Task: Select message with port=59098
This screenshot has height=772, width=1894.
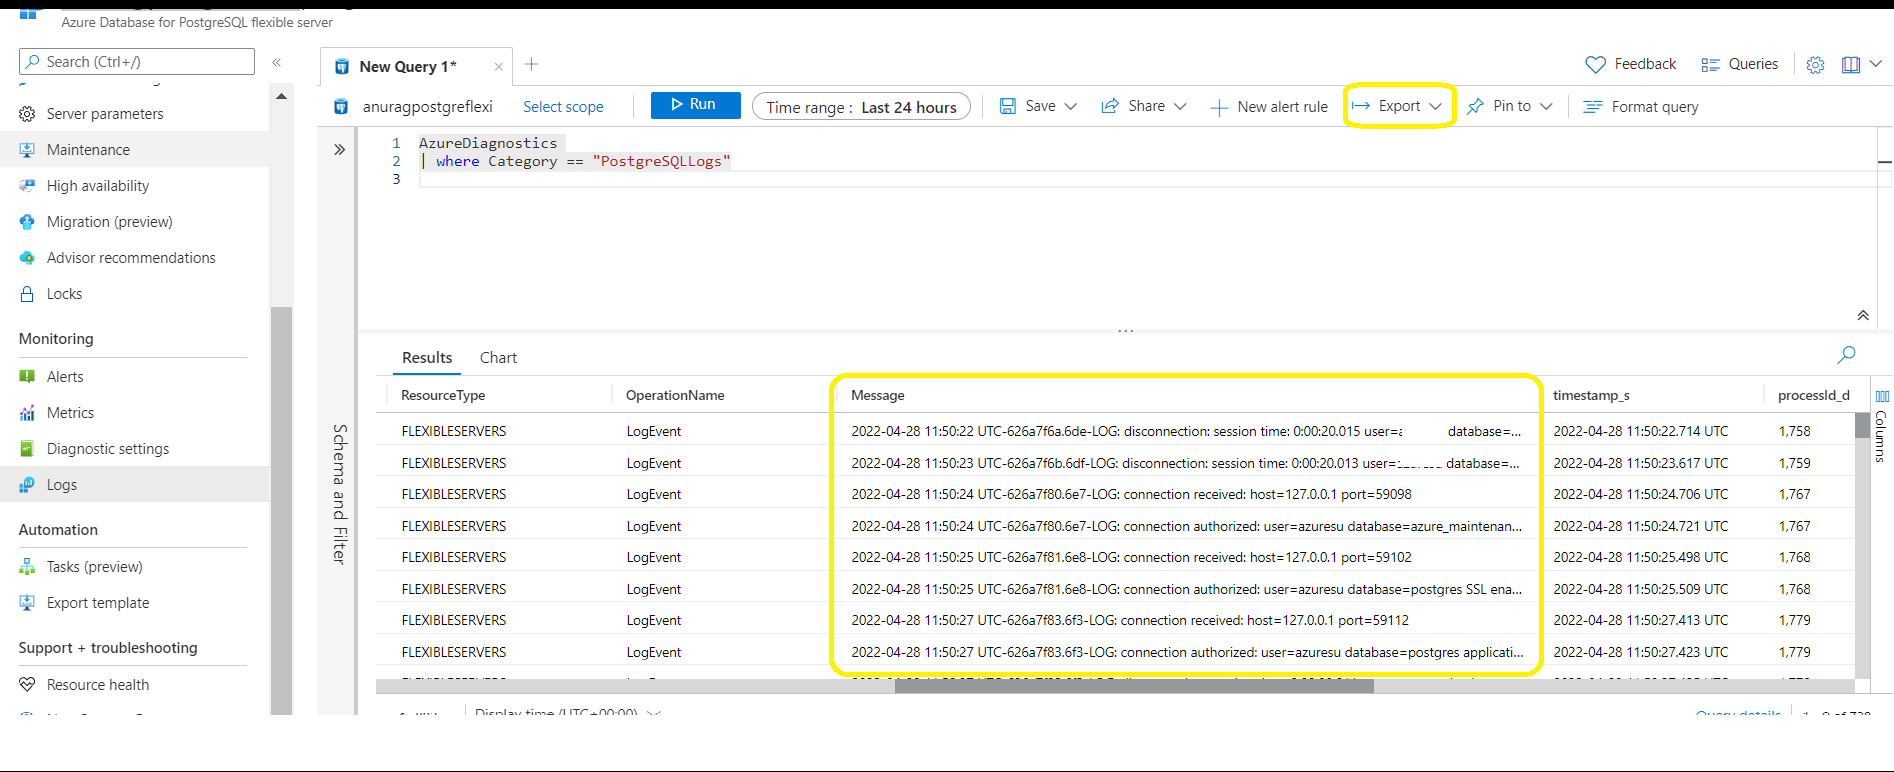Action: pos(1131,494)
